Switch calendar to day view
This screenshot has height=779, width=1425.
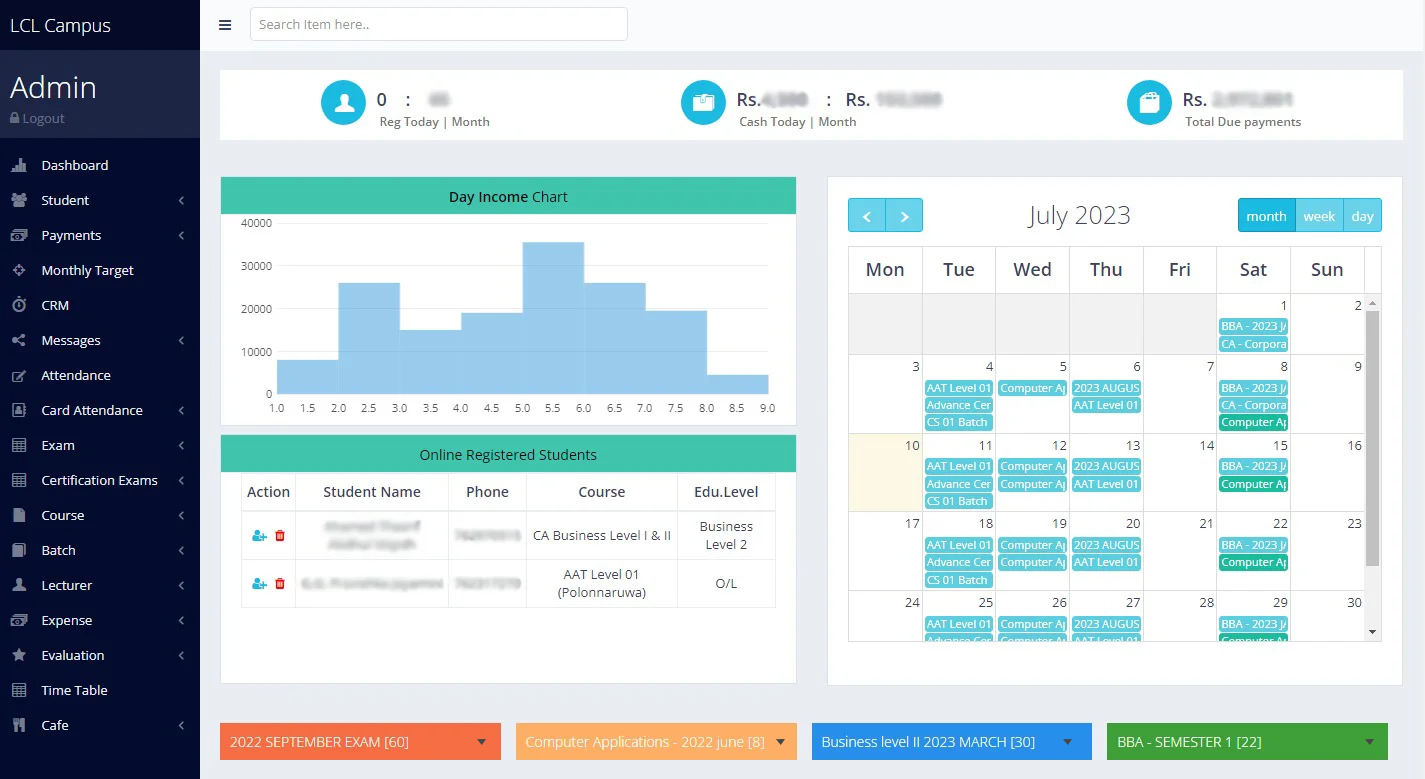(1362, 216)
